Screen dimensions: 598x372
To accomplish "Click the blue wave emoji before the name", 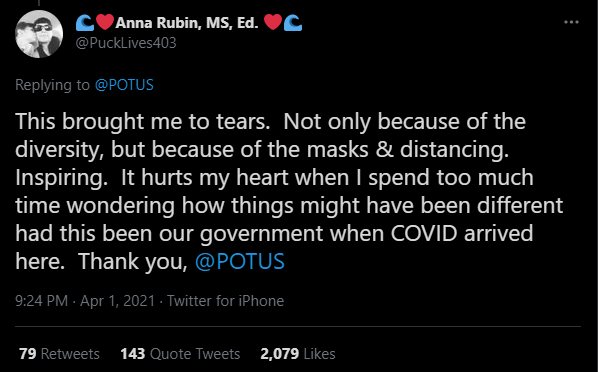I will click(x=85, y=23).
